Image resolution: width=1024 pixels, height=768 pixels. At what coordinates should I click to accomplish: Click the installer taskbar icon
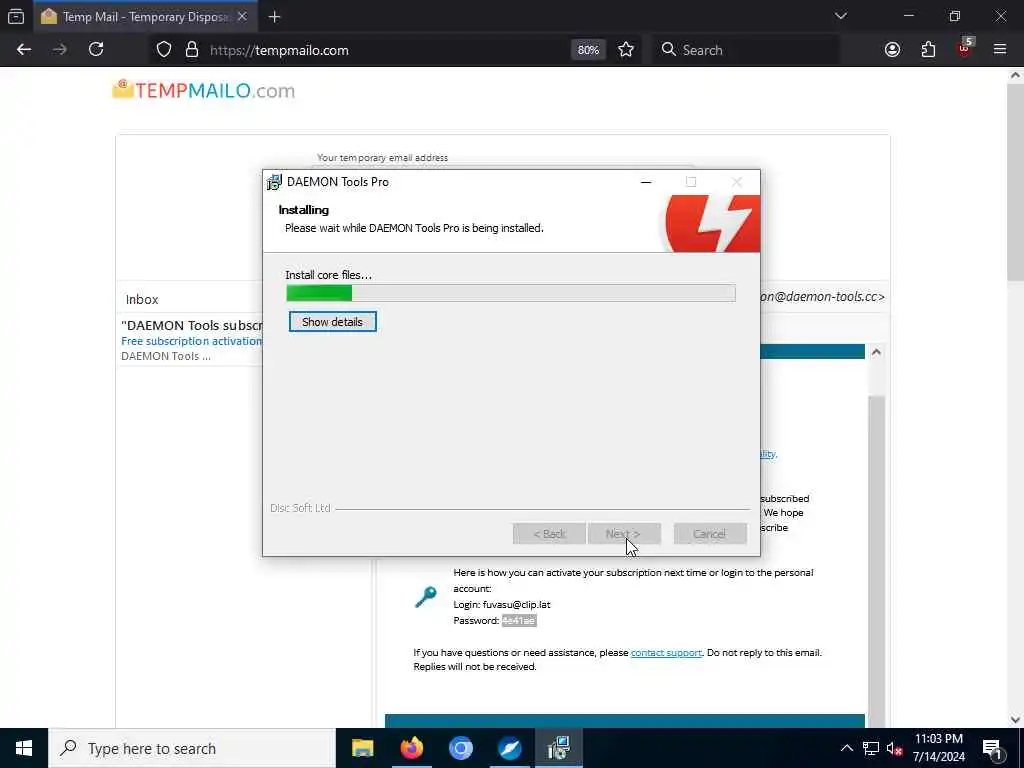(559, 748)
